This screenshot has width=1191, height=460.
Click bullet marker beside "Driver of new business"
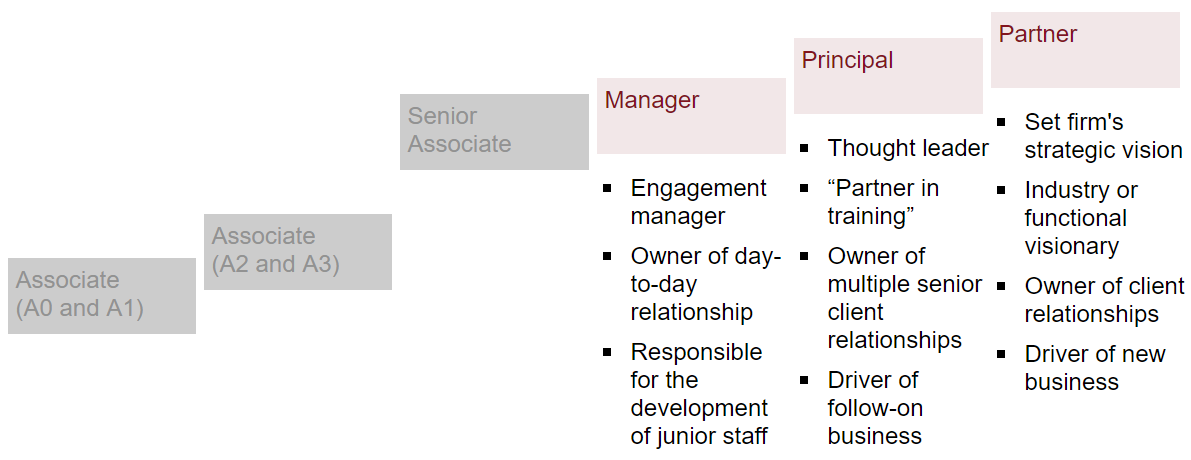click(1001, 354)
